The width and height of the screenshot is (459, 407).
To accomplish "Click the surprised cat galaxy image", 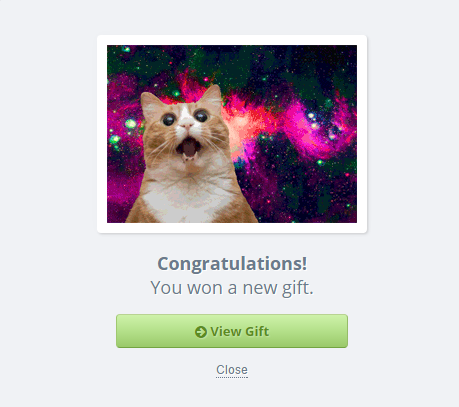I will 232,134.
